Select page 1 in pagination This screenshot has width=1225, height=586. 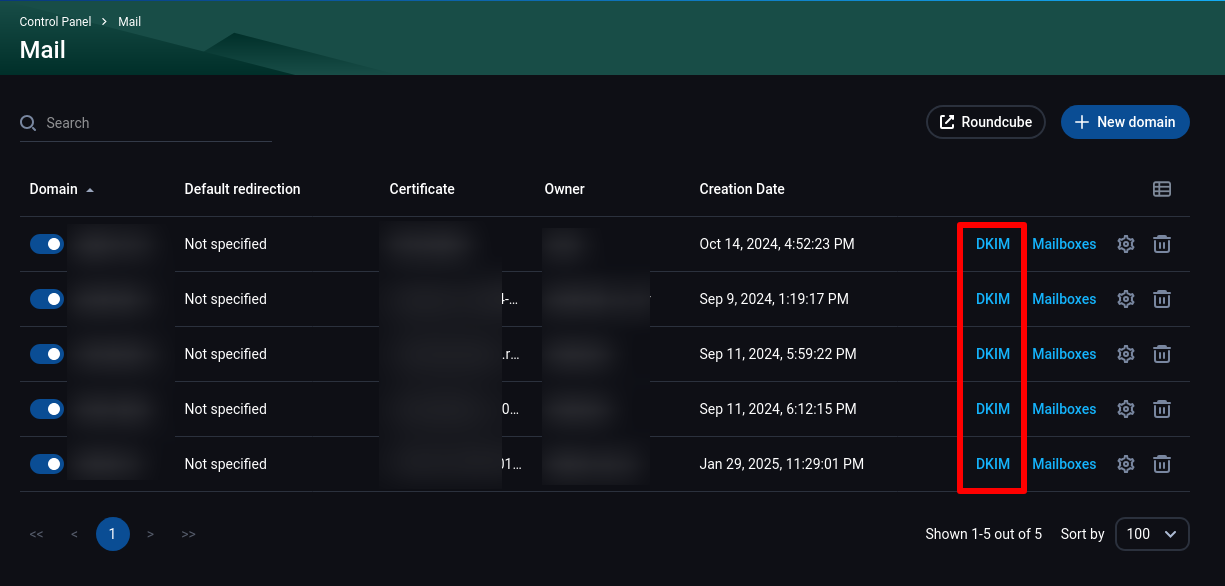tap(112, 534)
